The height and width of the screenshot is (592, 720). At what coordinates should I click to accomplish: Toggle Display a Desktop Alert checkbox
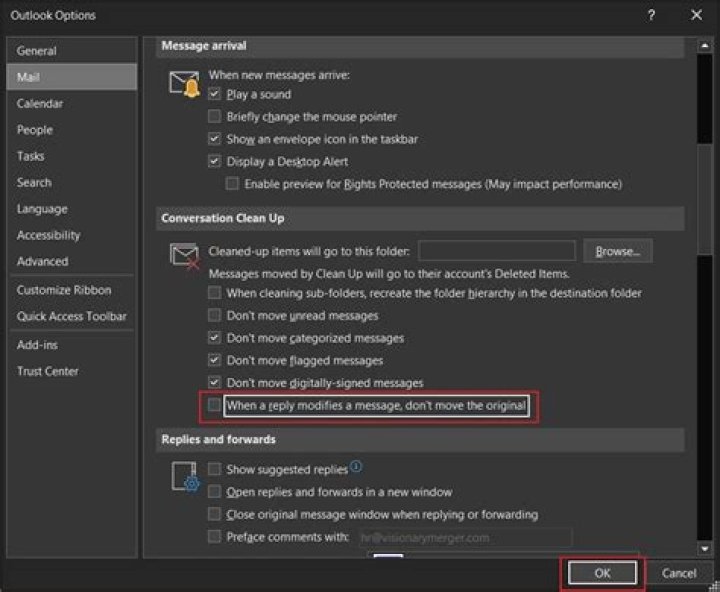[x=214, y=161]
